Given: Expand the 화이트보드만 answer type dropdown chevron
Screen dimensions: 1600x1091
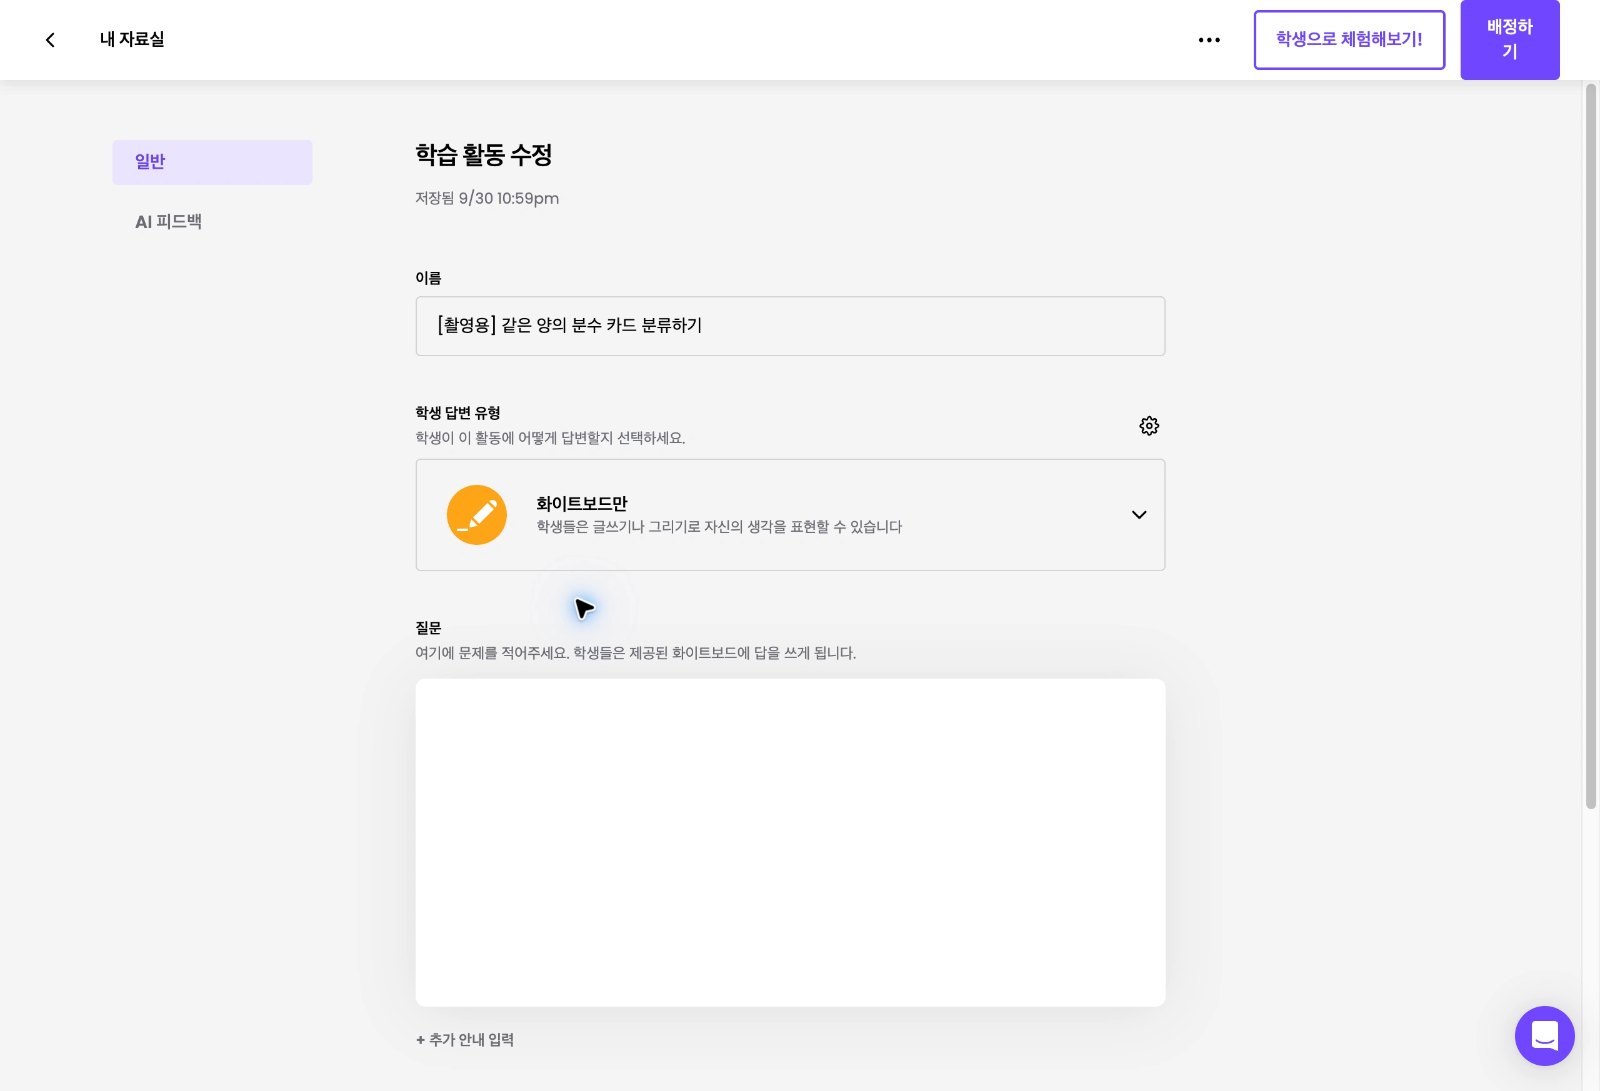Looking at the screenshot, I should [1139, 515].
